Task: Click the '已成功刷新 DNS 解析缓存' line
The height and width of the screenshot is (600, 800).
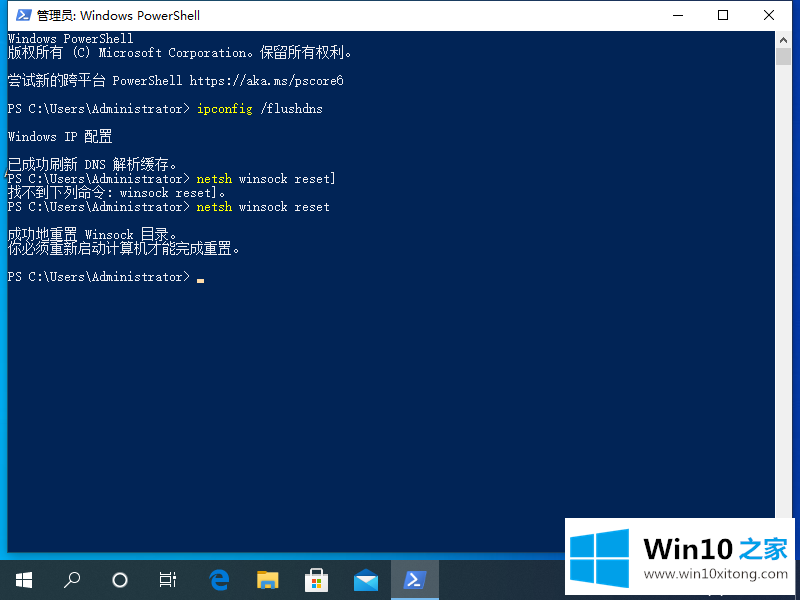Action: 92,164
